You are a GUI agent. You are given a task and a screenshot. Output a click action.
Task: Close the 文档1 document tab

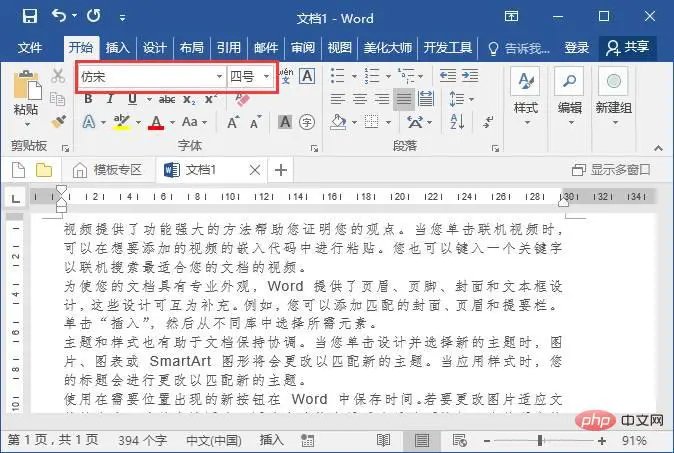[x=254, y=170]
